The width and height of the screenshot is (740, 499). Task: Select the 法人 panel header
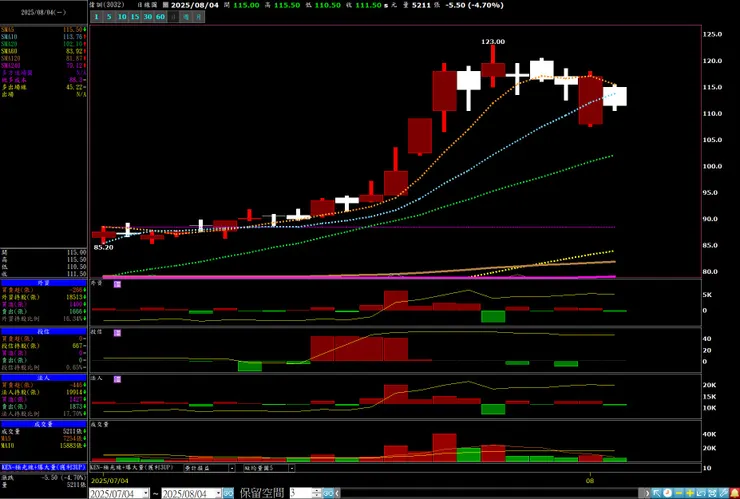coord(43,378)
